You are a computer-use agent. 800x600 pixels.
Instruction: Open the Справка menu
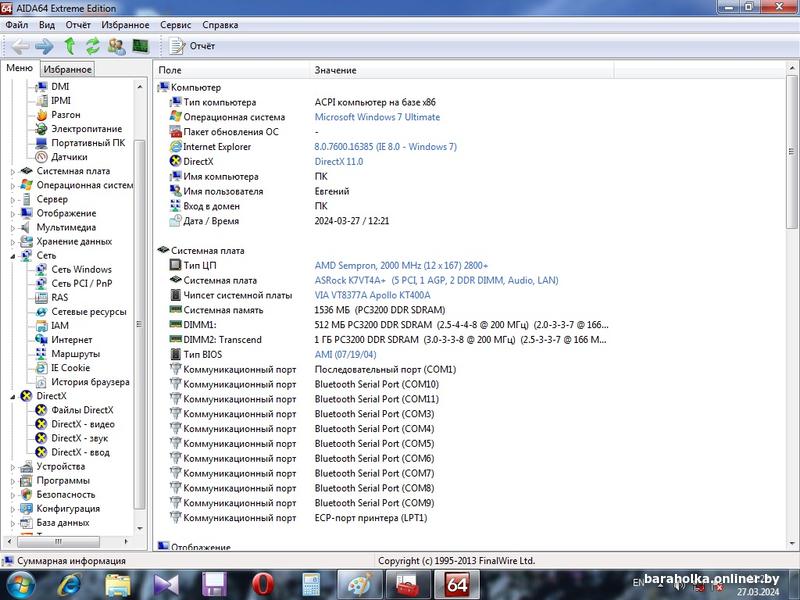pos(220,24)
